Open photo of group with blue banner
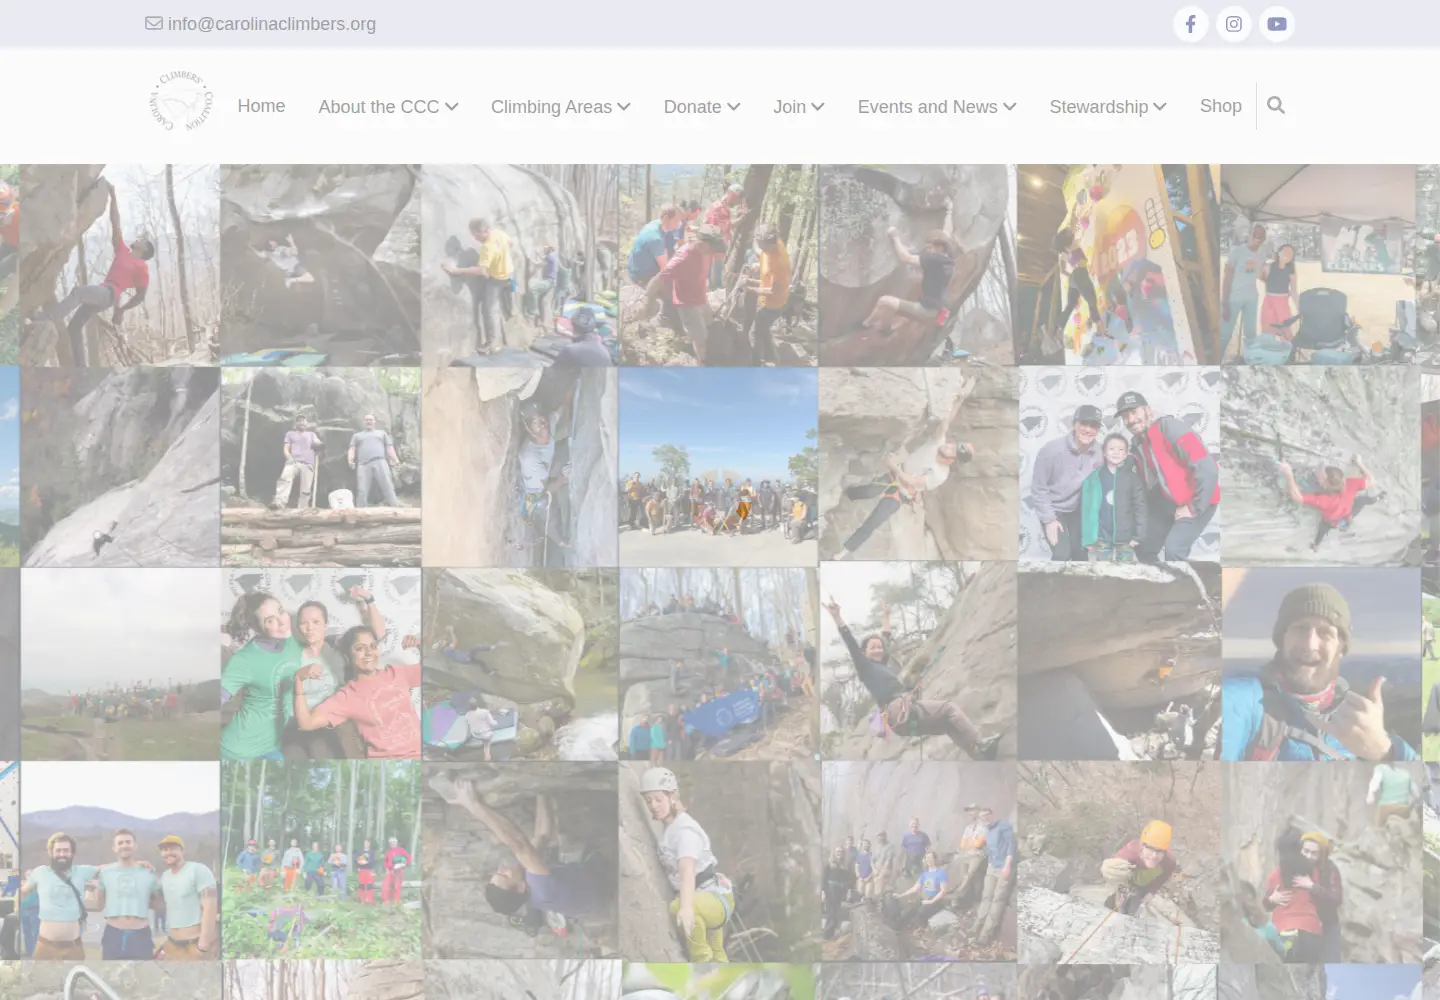 pyautogui.click(x=718, y=664)
